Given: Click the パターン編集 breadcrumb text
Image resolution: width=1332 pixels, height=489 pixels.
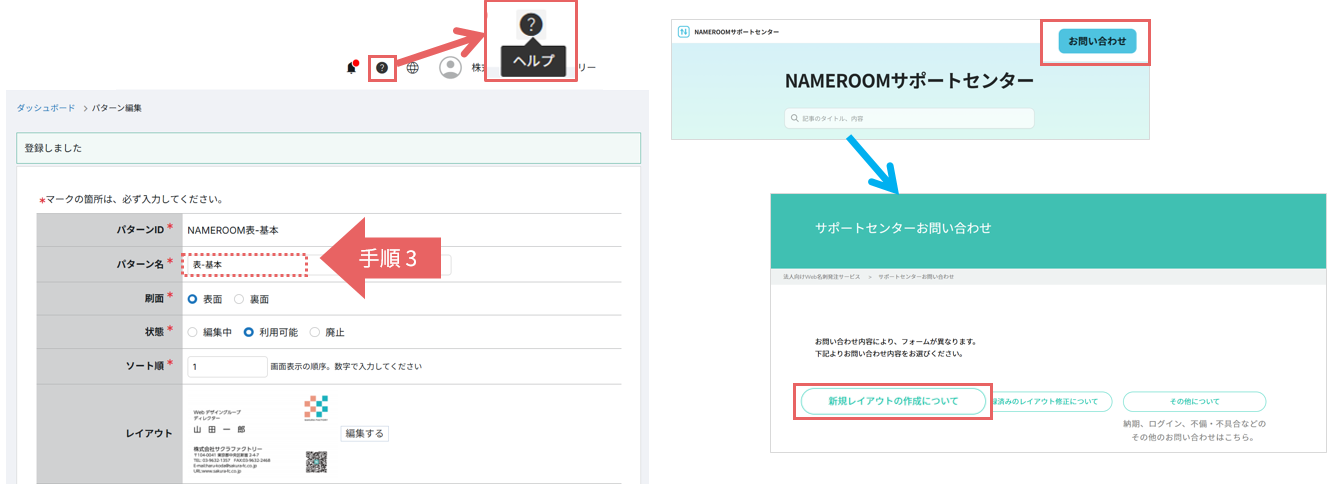Looking at the screenshot, I should point(117,107).
